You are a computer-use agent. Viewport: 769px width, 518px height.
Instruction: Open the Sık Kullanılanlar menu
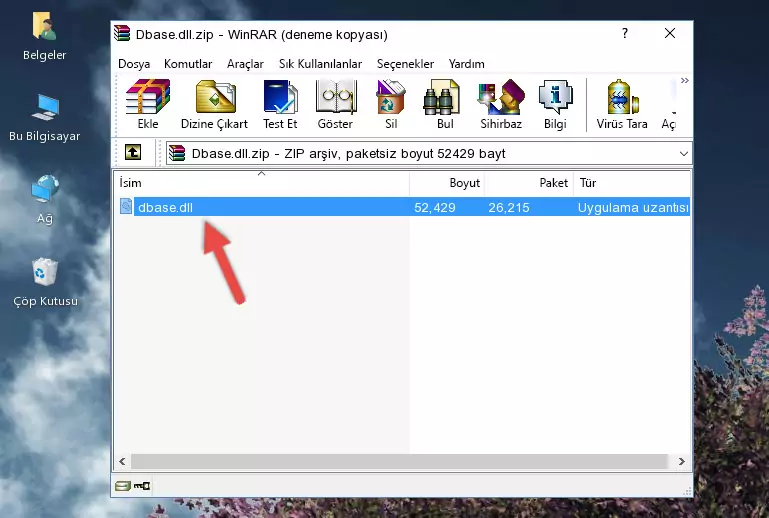[320, 64]
